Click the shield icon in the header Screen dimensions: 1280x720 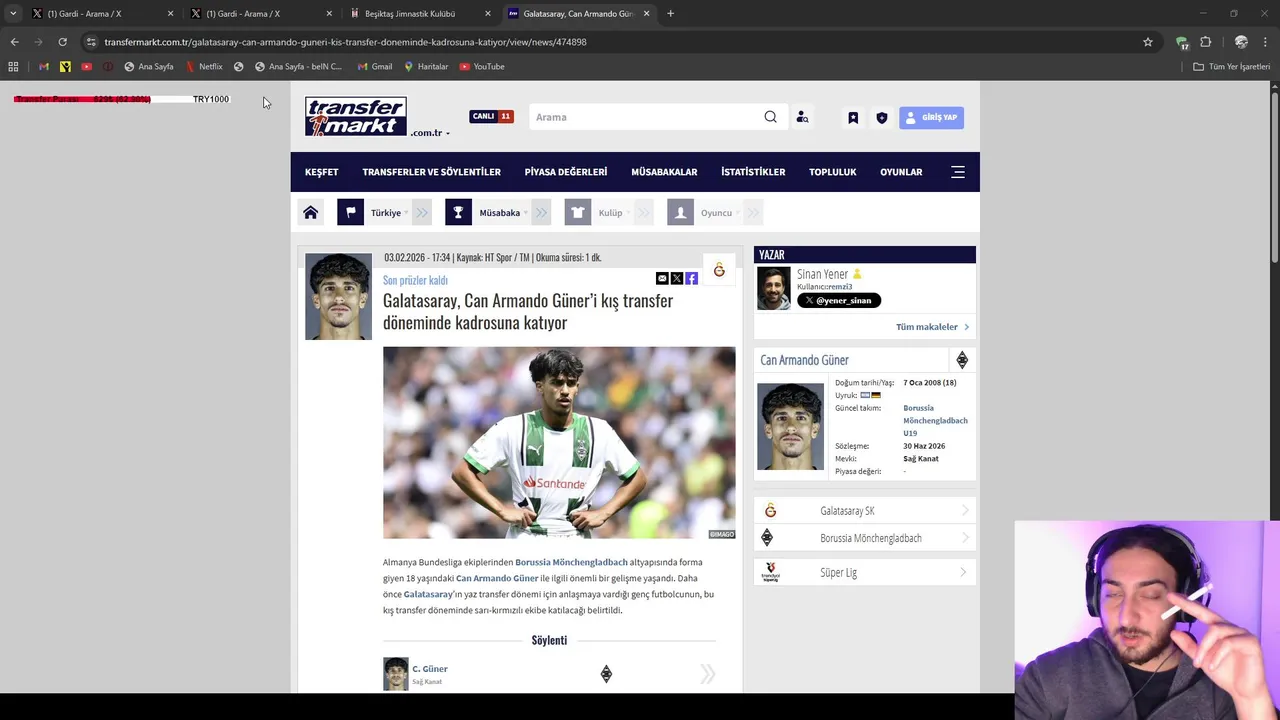tap(882, 117)
